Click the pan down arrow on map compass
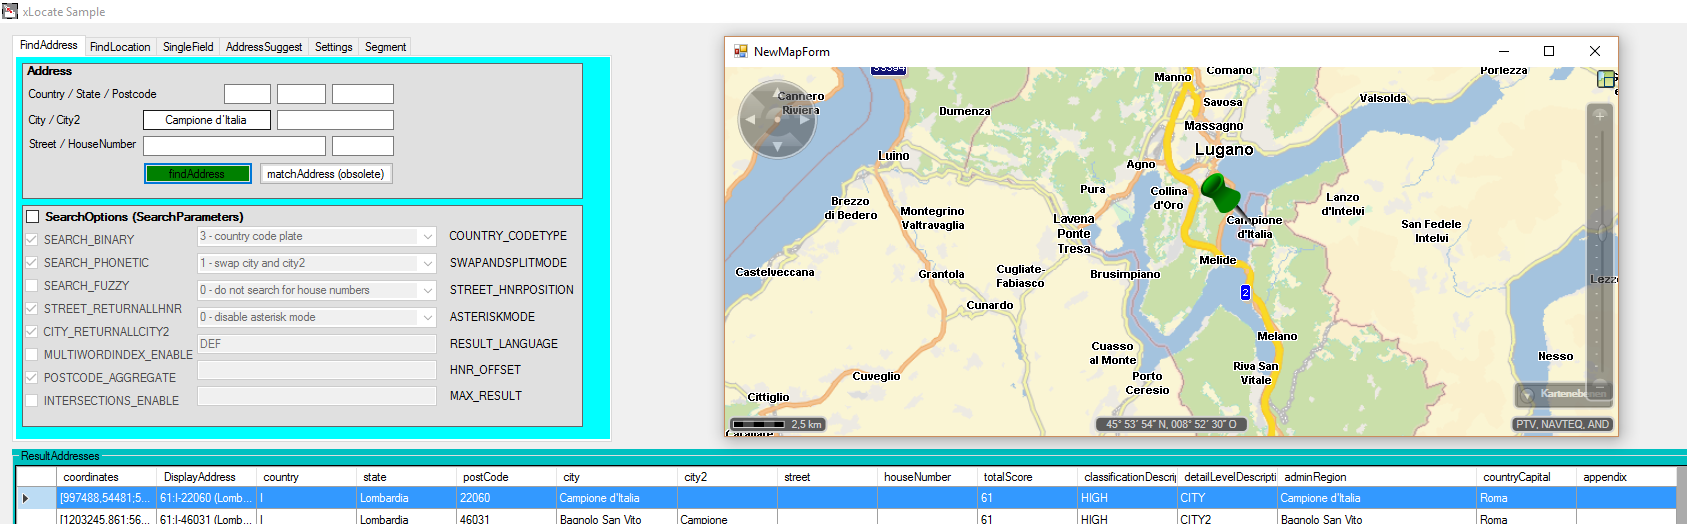 [x=777, y=147]
